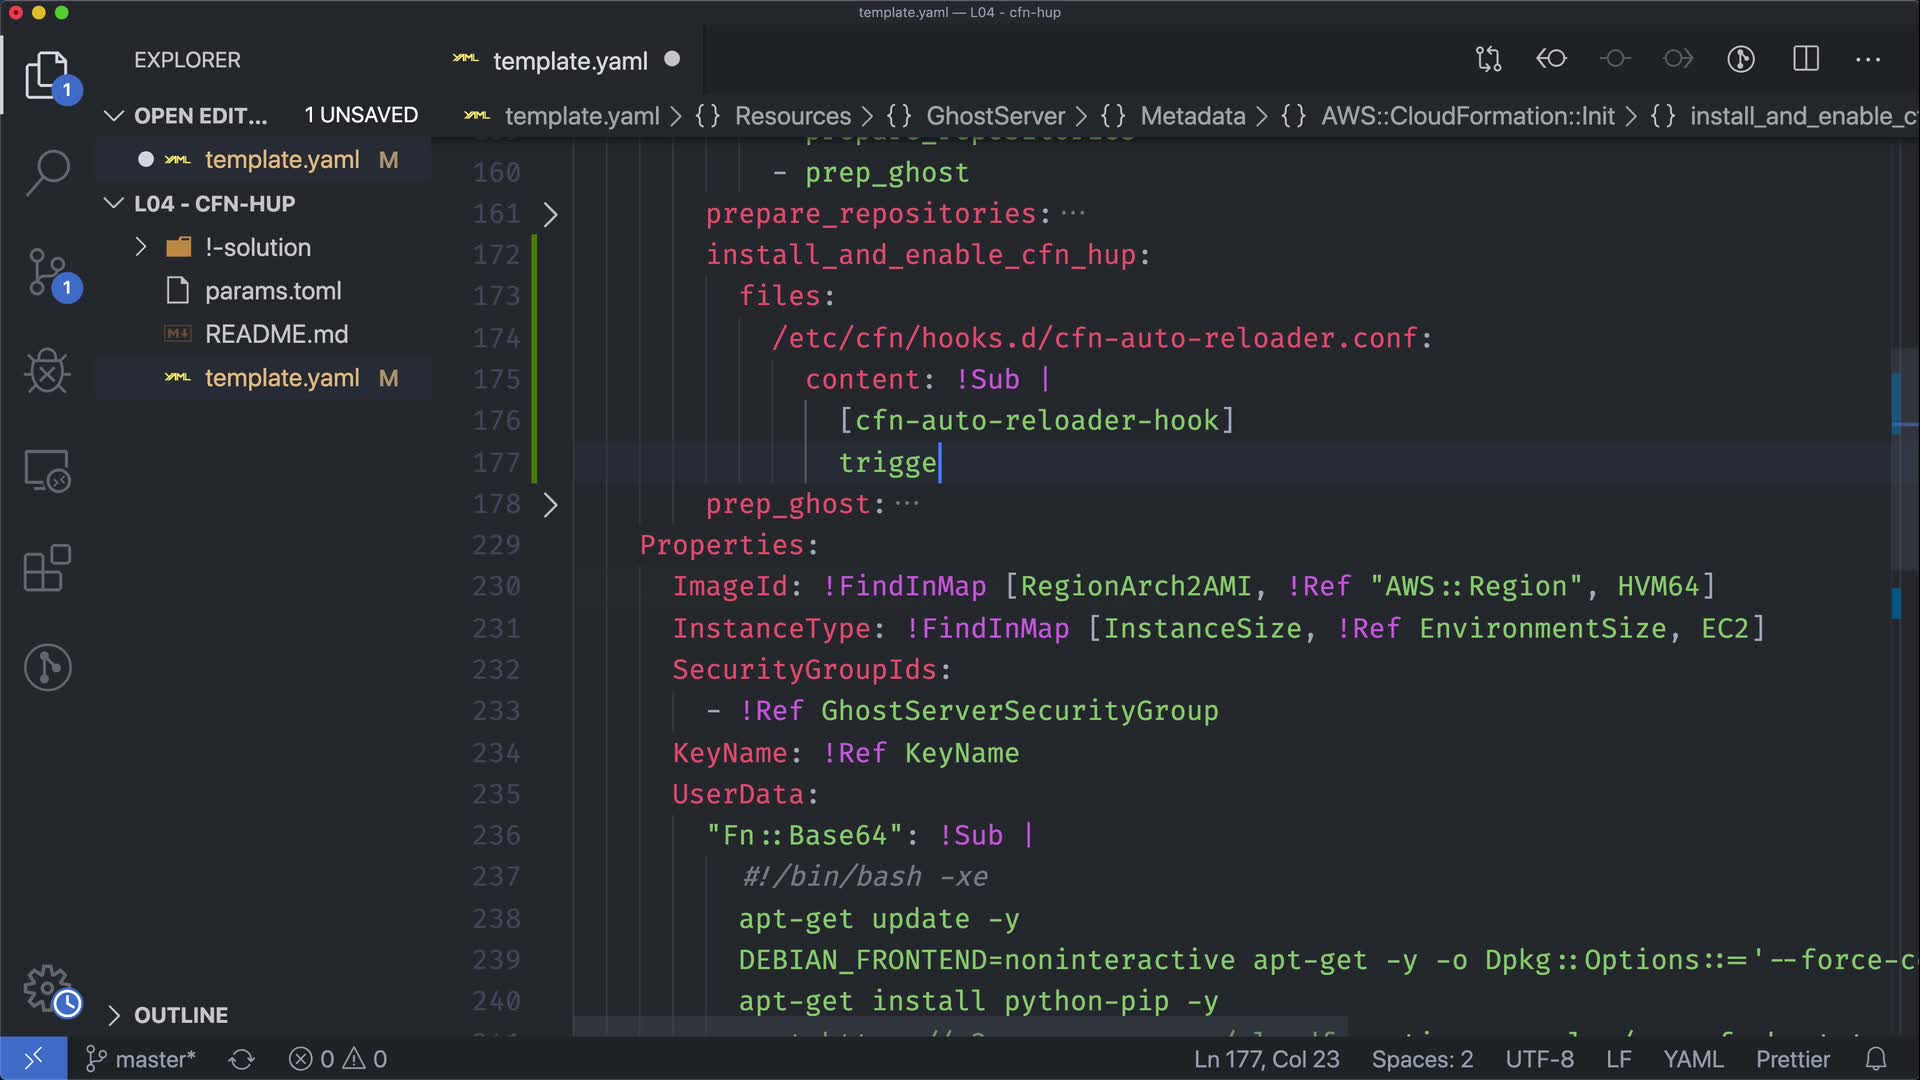
Task: Expand the OUTLINE panel
Action: pyautogui.click(x=180, y=1015)
